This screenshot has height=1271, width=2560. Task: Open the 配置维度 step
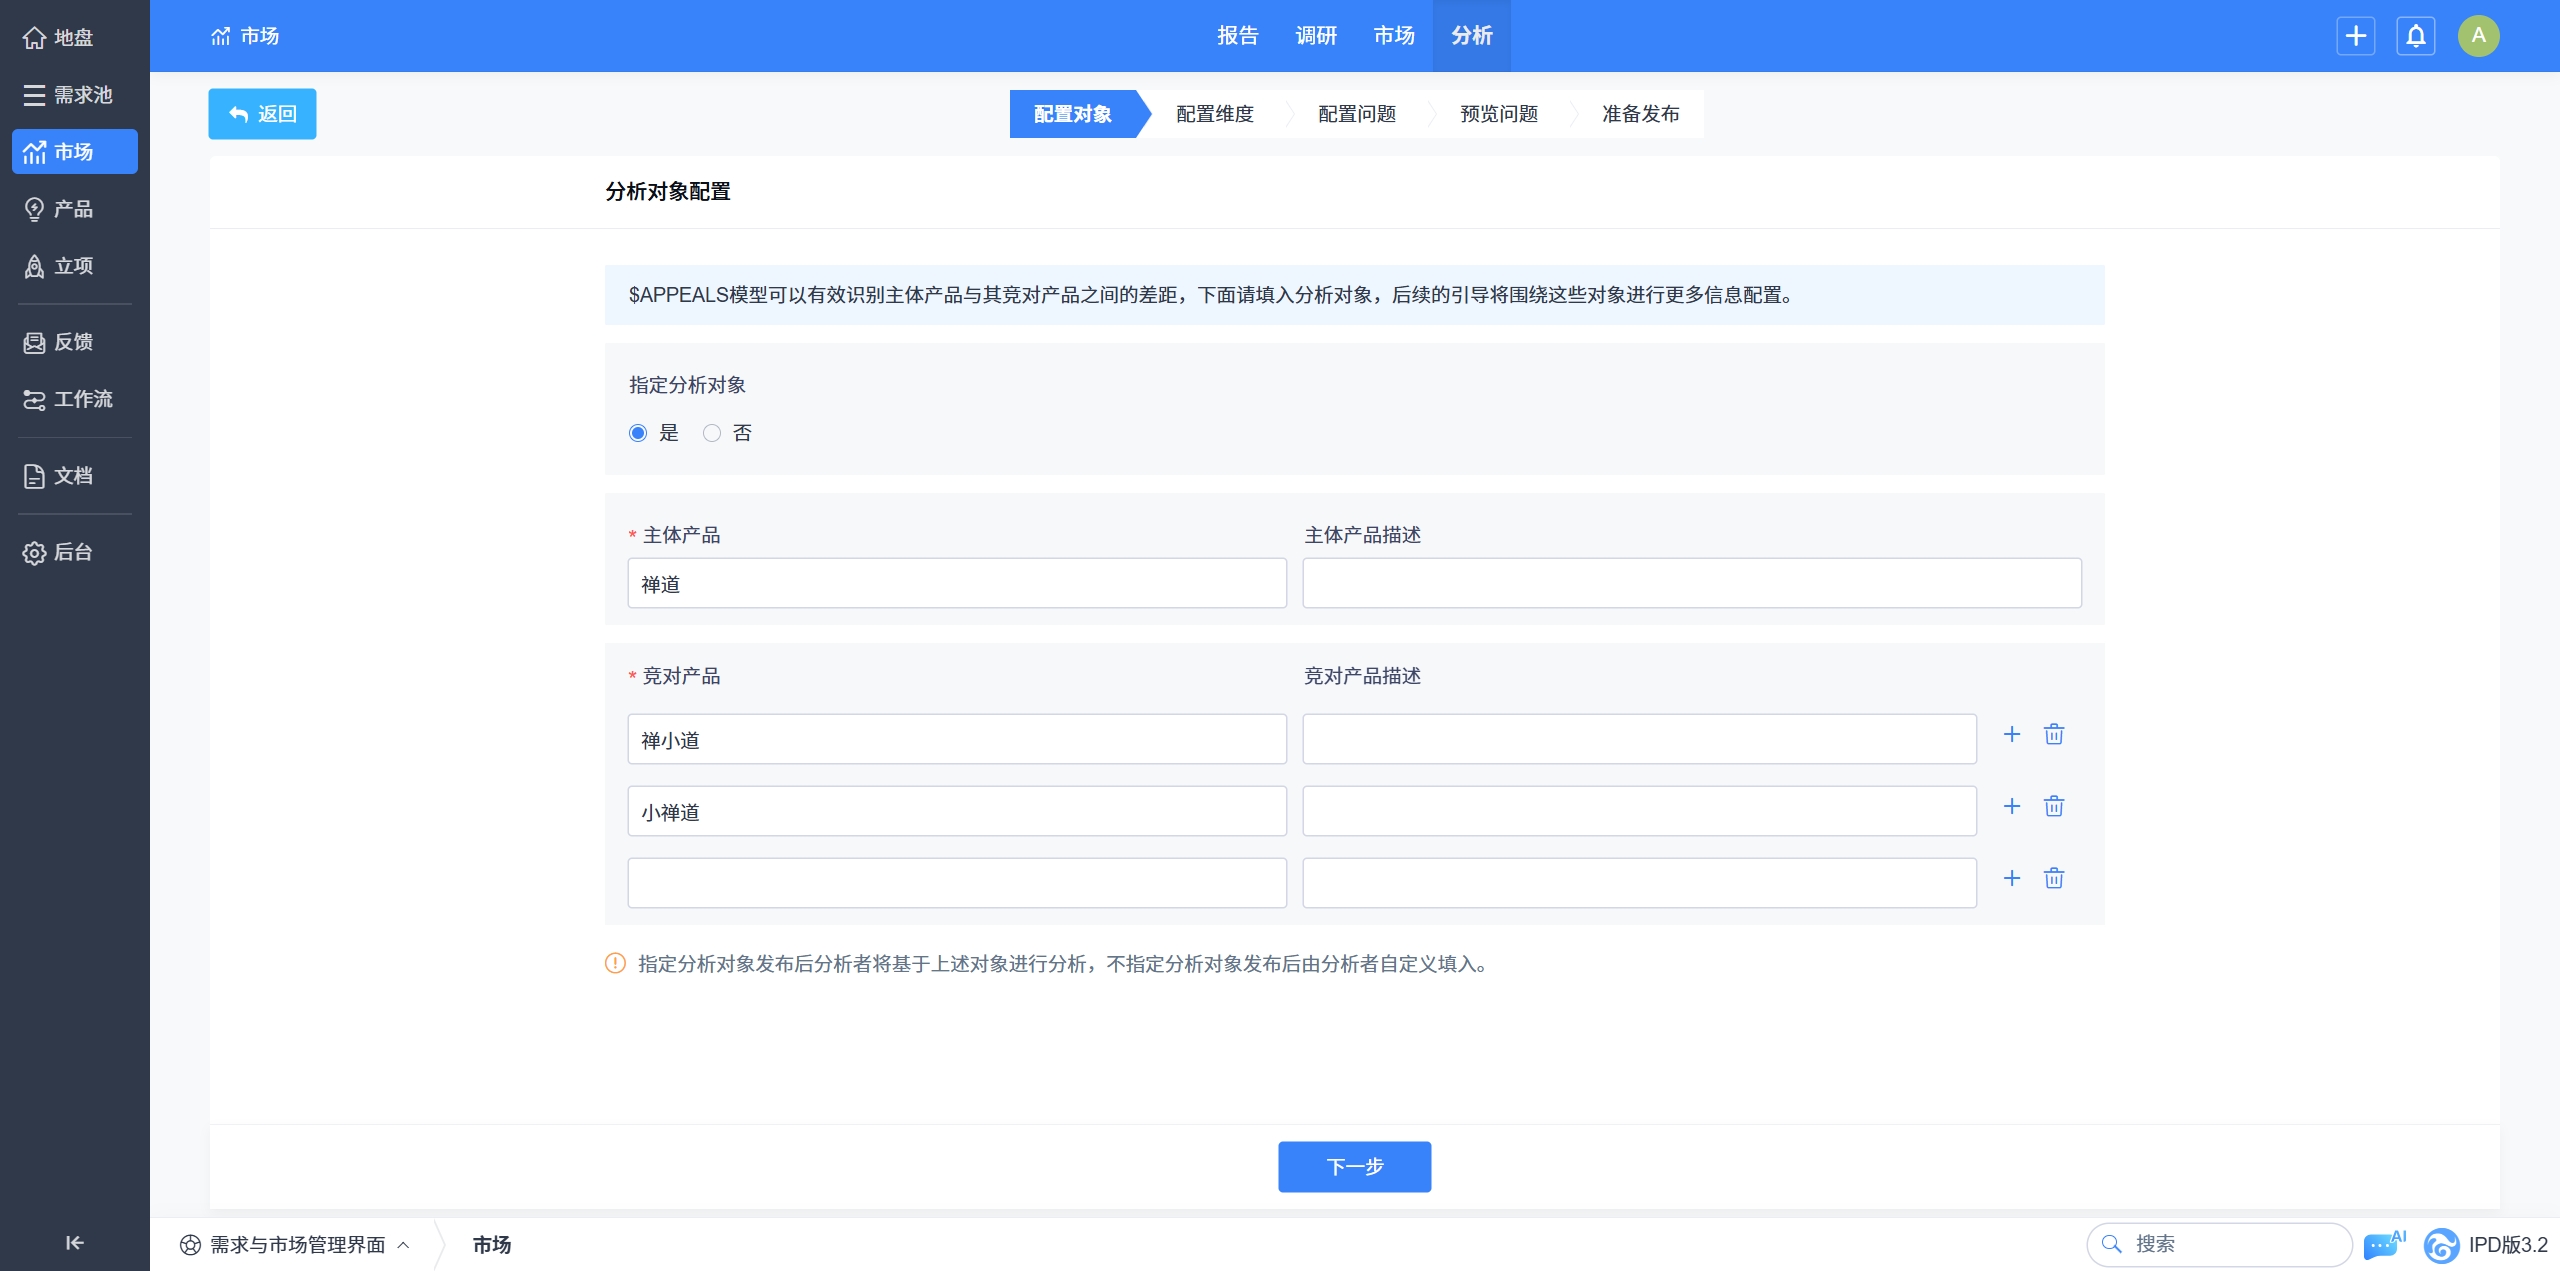pyautogui.click(x=1214, y=114)
